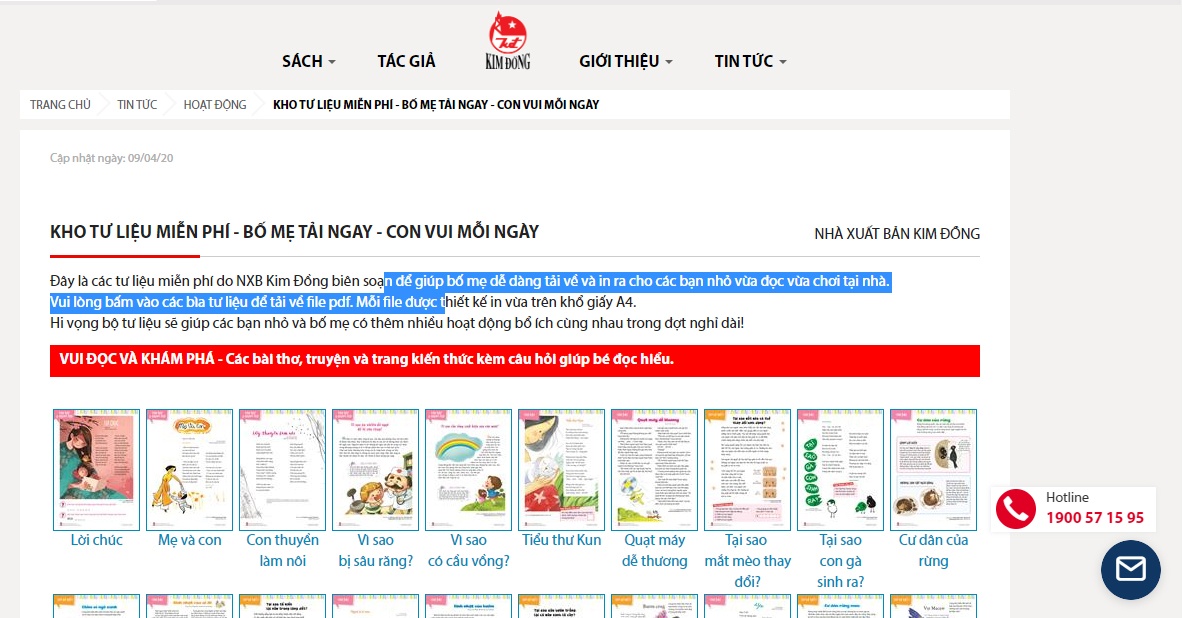Open the Vì sao bị sâu răng cover
Screen dimensions: 1182x618
pyautogui.click(x=375, y=470)
